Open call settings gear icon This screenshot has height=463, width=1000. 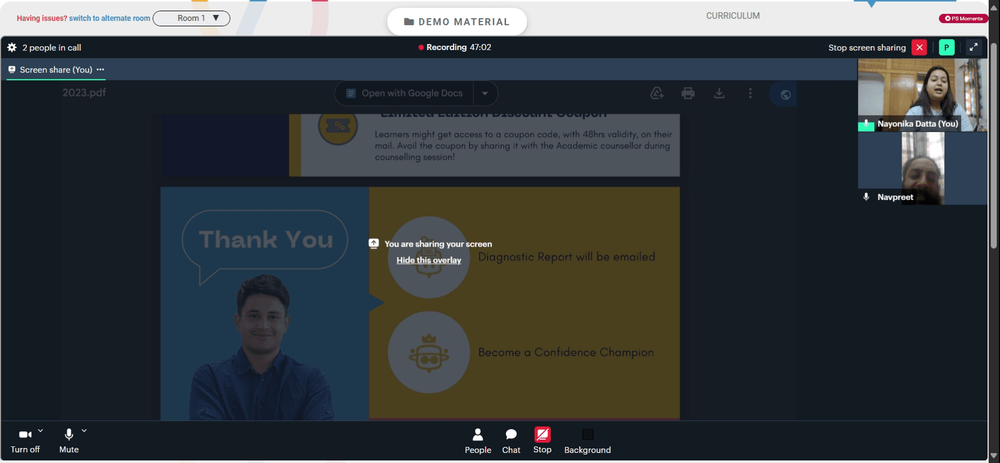tap(11, 48)
